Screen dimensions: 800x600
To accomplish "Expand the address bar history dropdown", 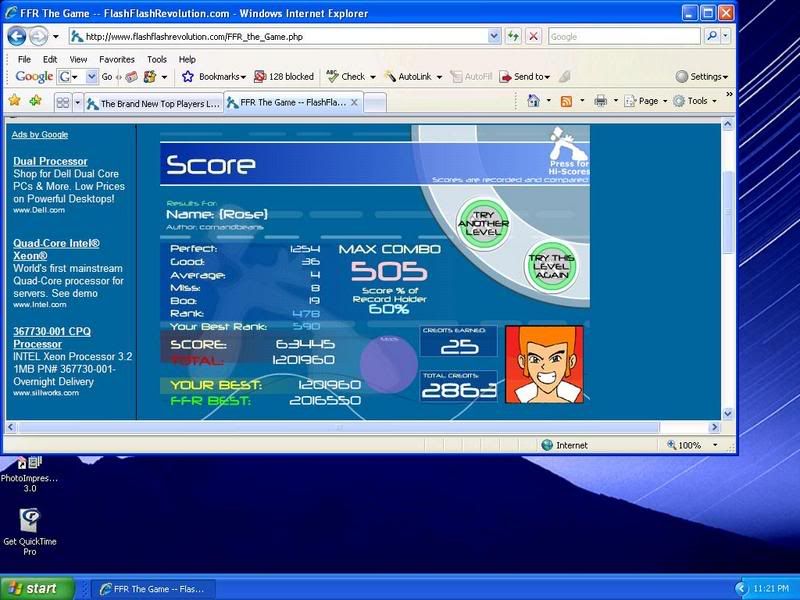I will coord(494,37).
